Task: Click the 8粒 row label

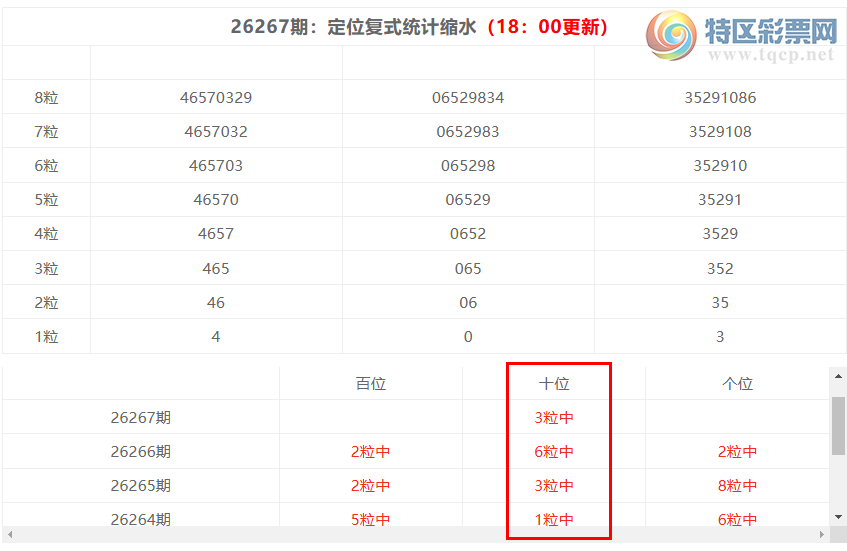Action: (46, 98)
